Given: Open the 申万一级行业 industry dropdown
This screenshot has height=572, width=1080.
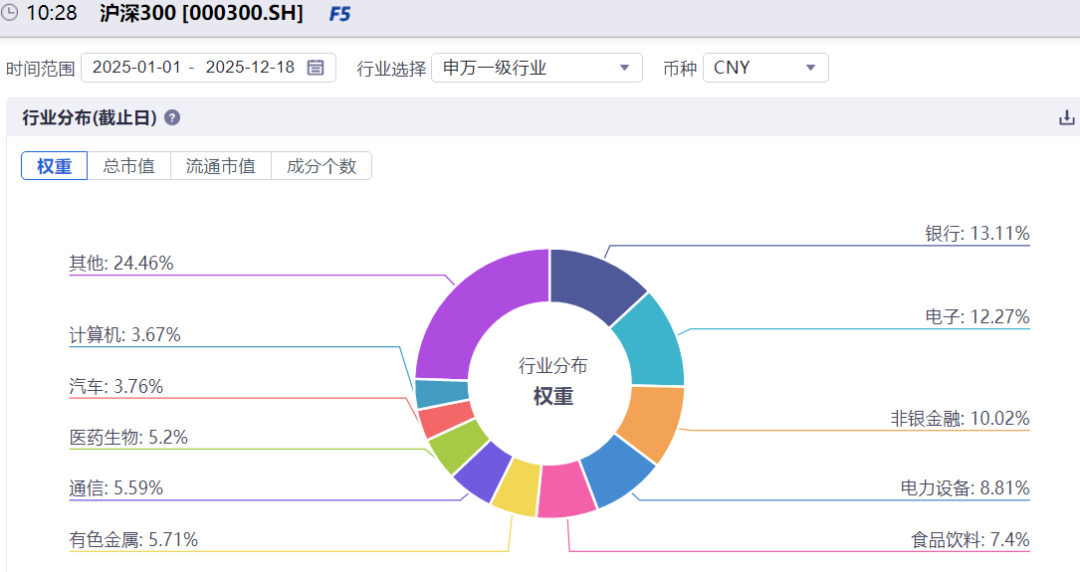Looking at the screenshot, I should click(x=537, y=68).
